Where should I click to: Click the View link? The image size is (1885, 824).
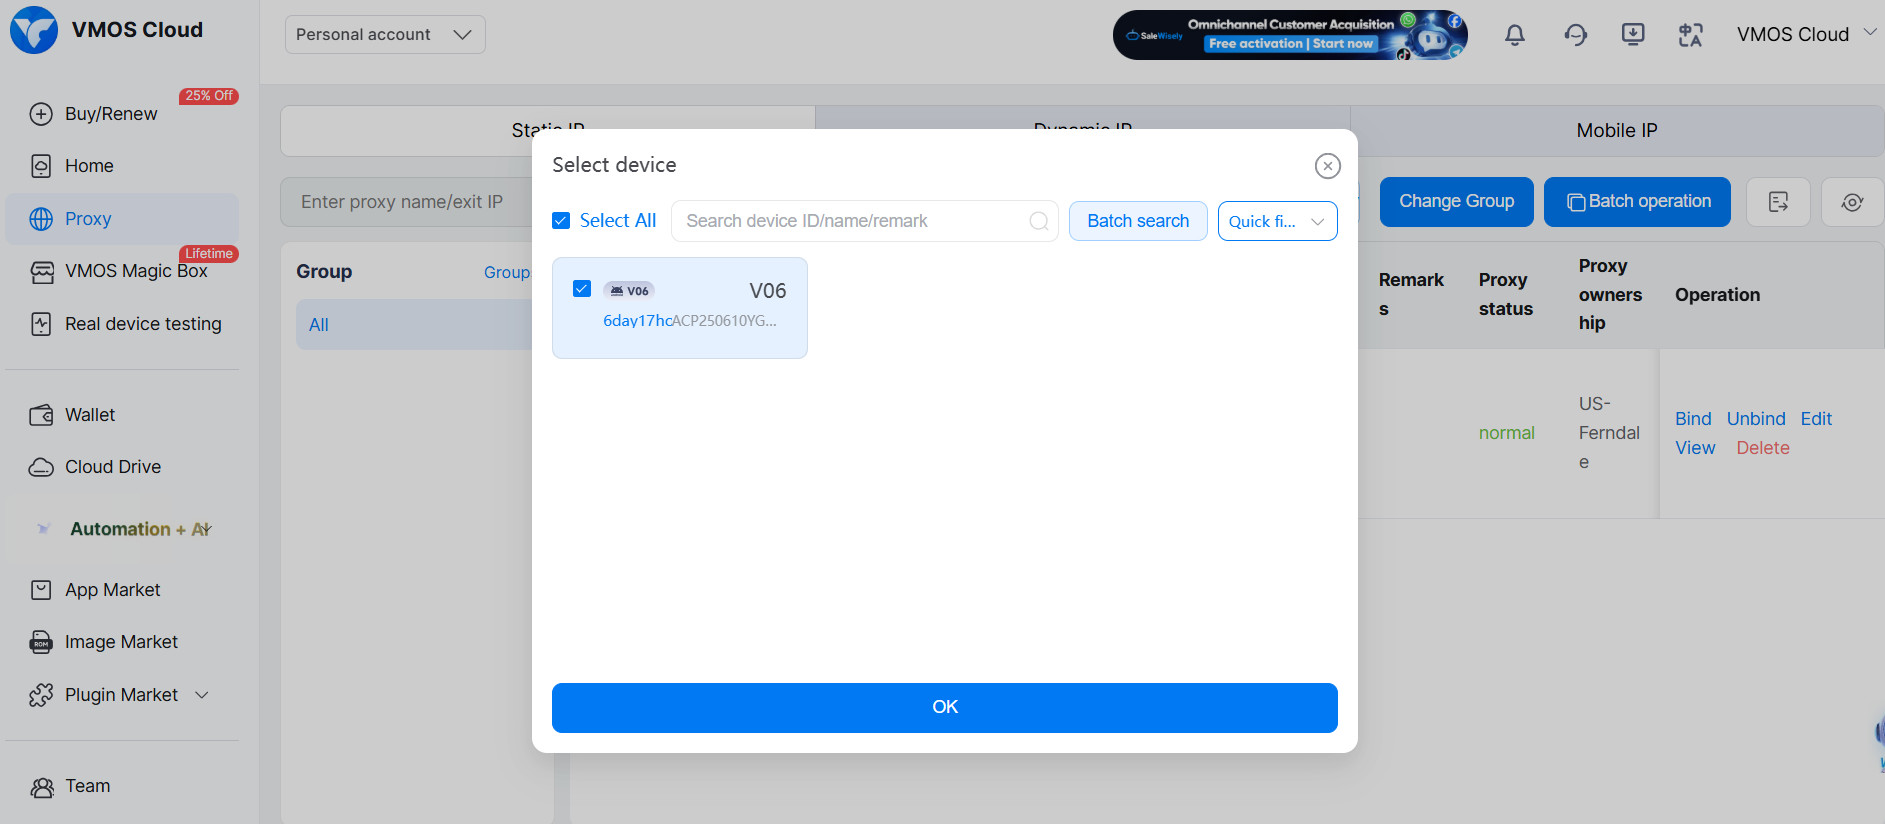point(1695,448)
